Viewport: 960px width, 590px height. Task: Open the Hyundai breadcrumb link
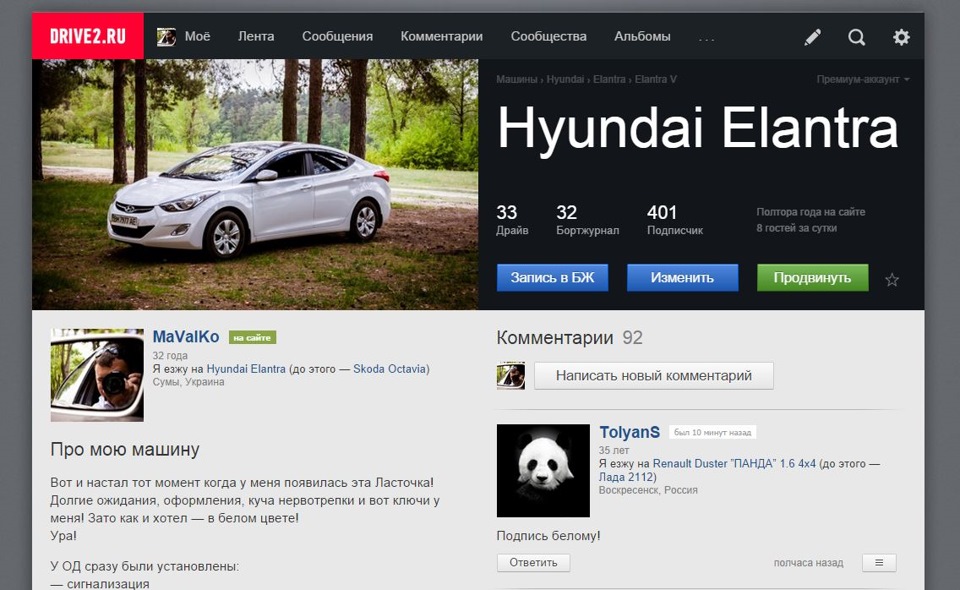(x=565, y=79)
